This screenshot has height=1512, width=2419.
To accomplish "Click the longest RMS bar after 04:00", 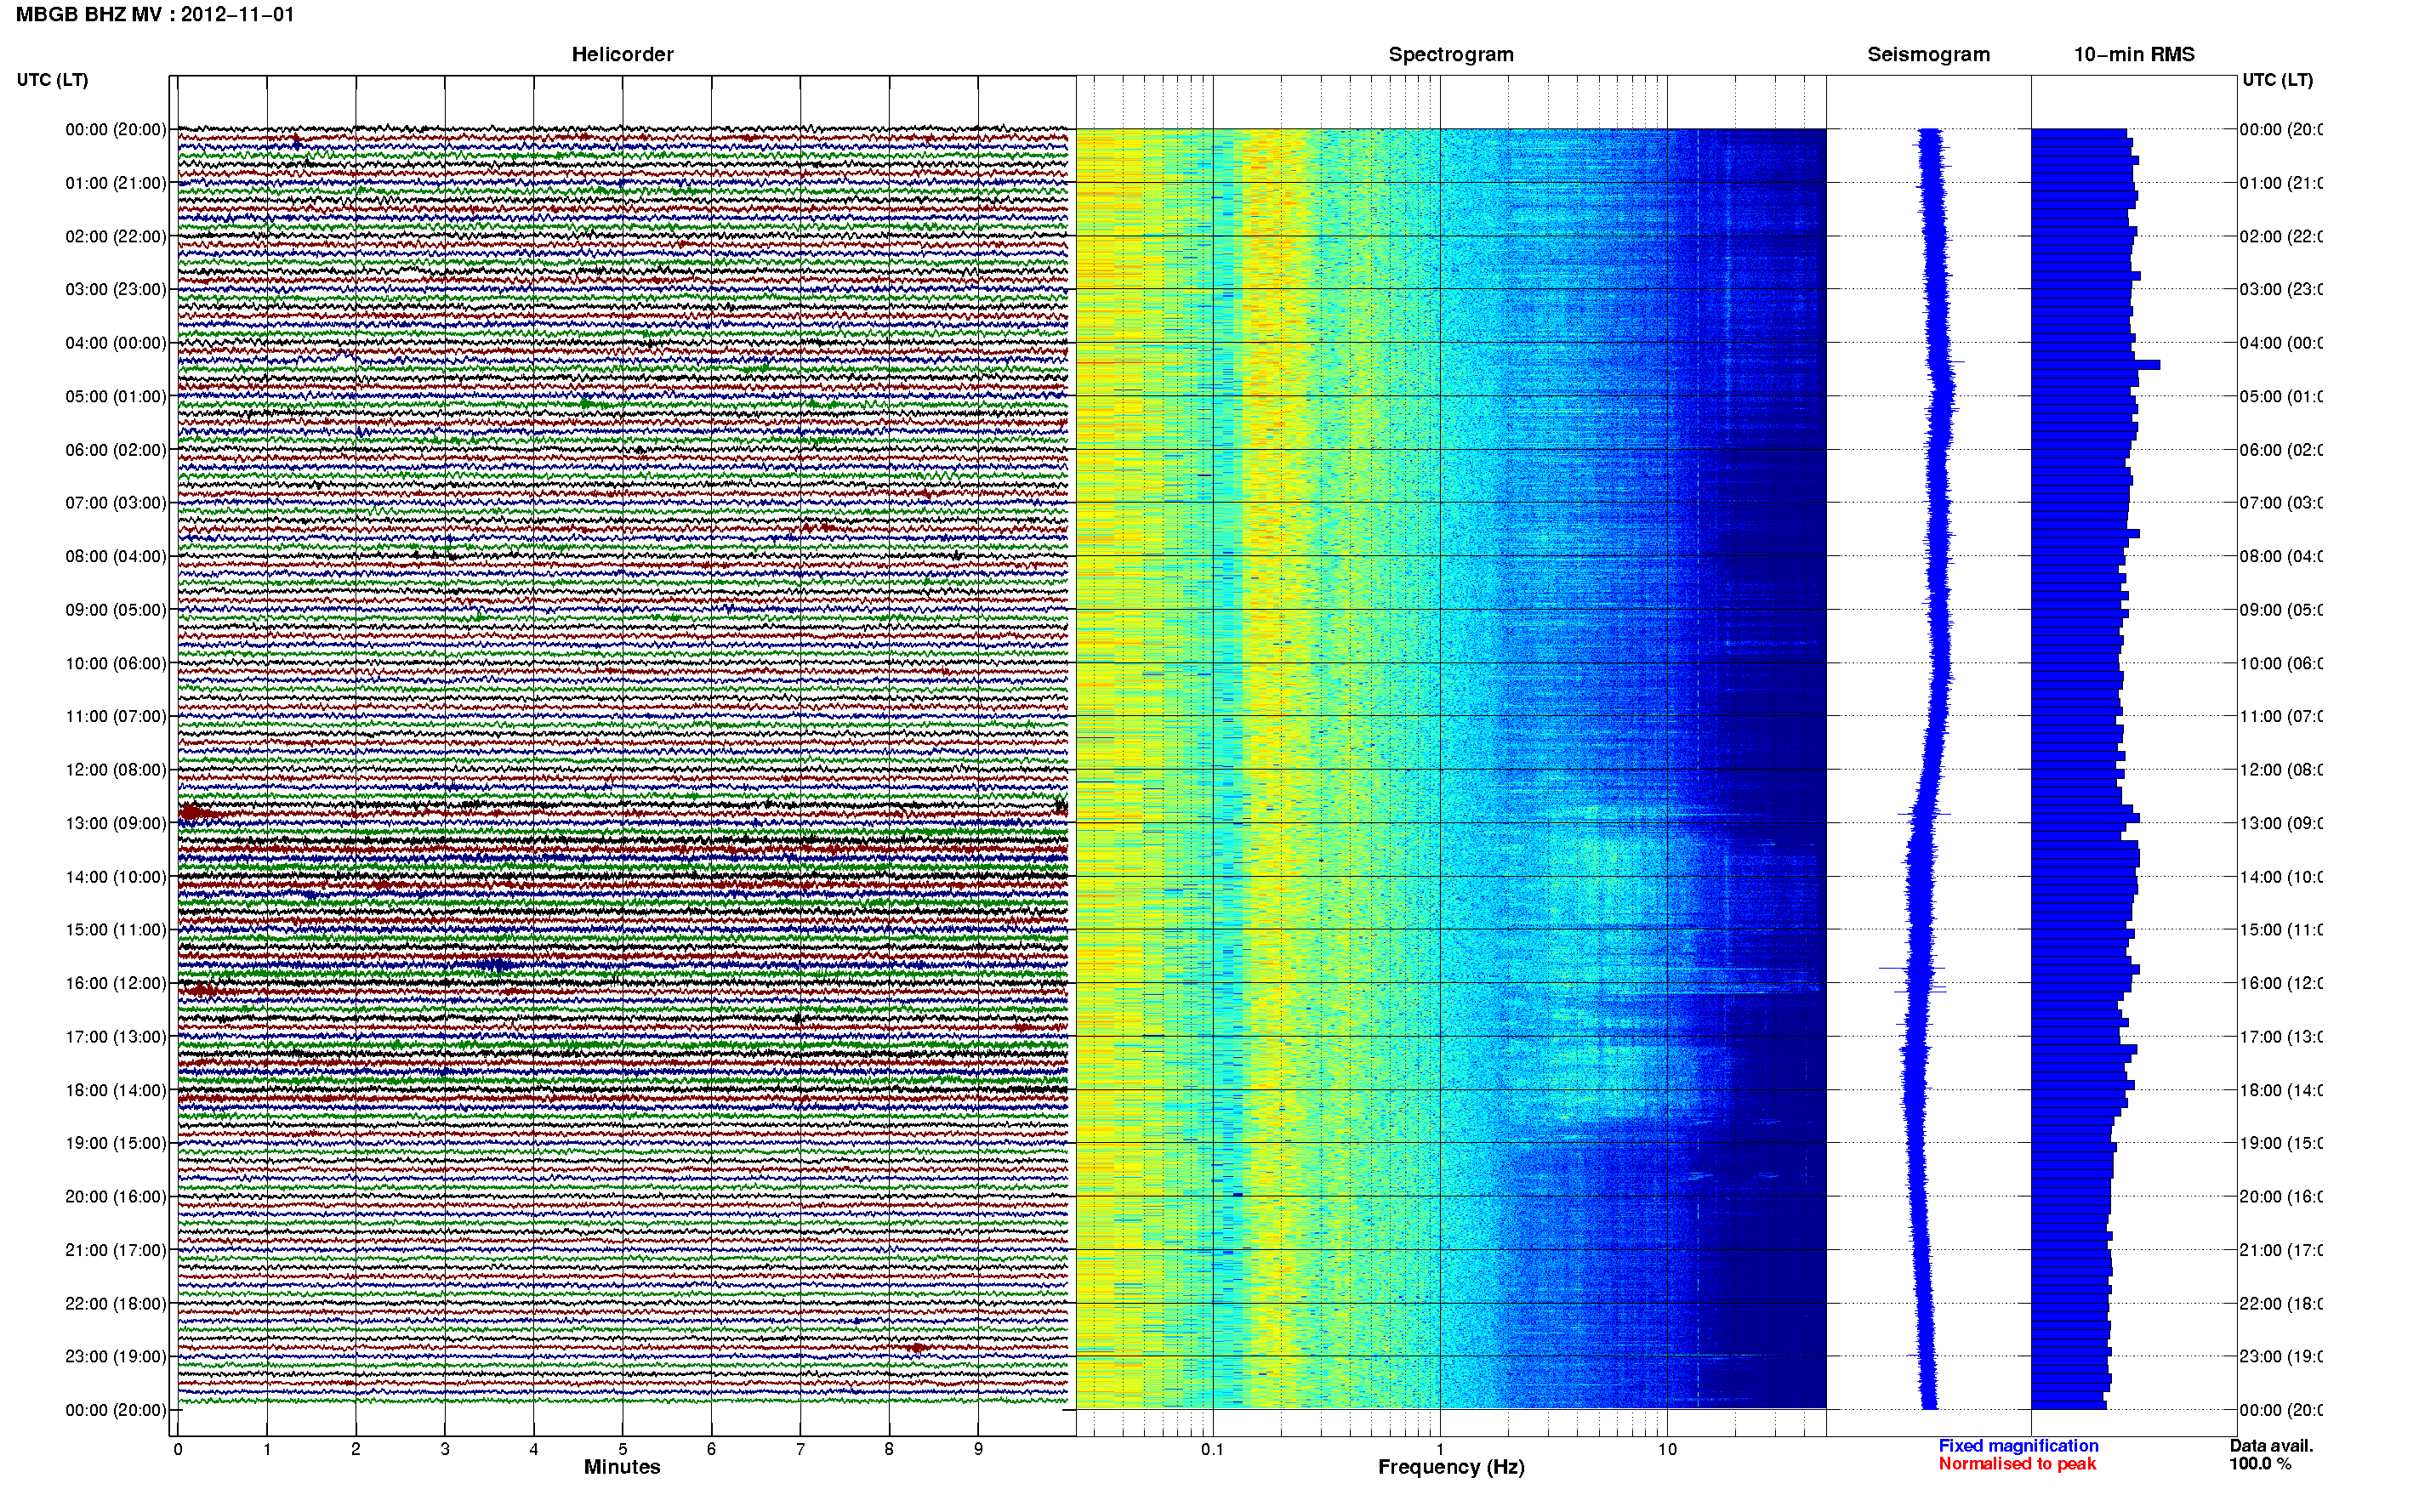I will (2095, 365).
